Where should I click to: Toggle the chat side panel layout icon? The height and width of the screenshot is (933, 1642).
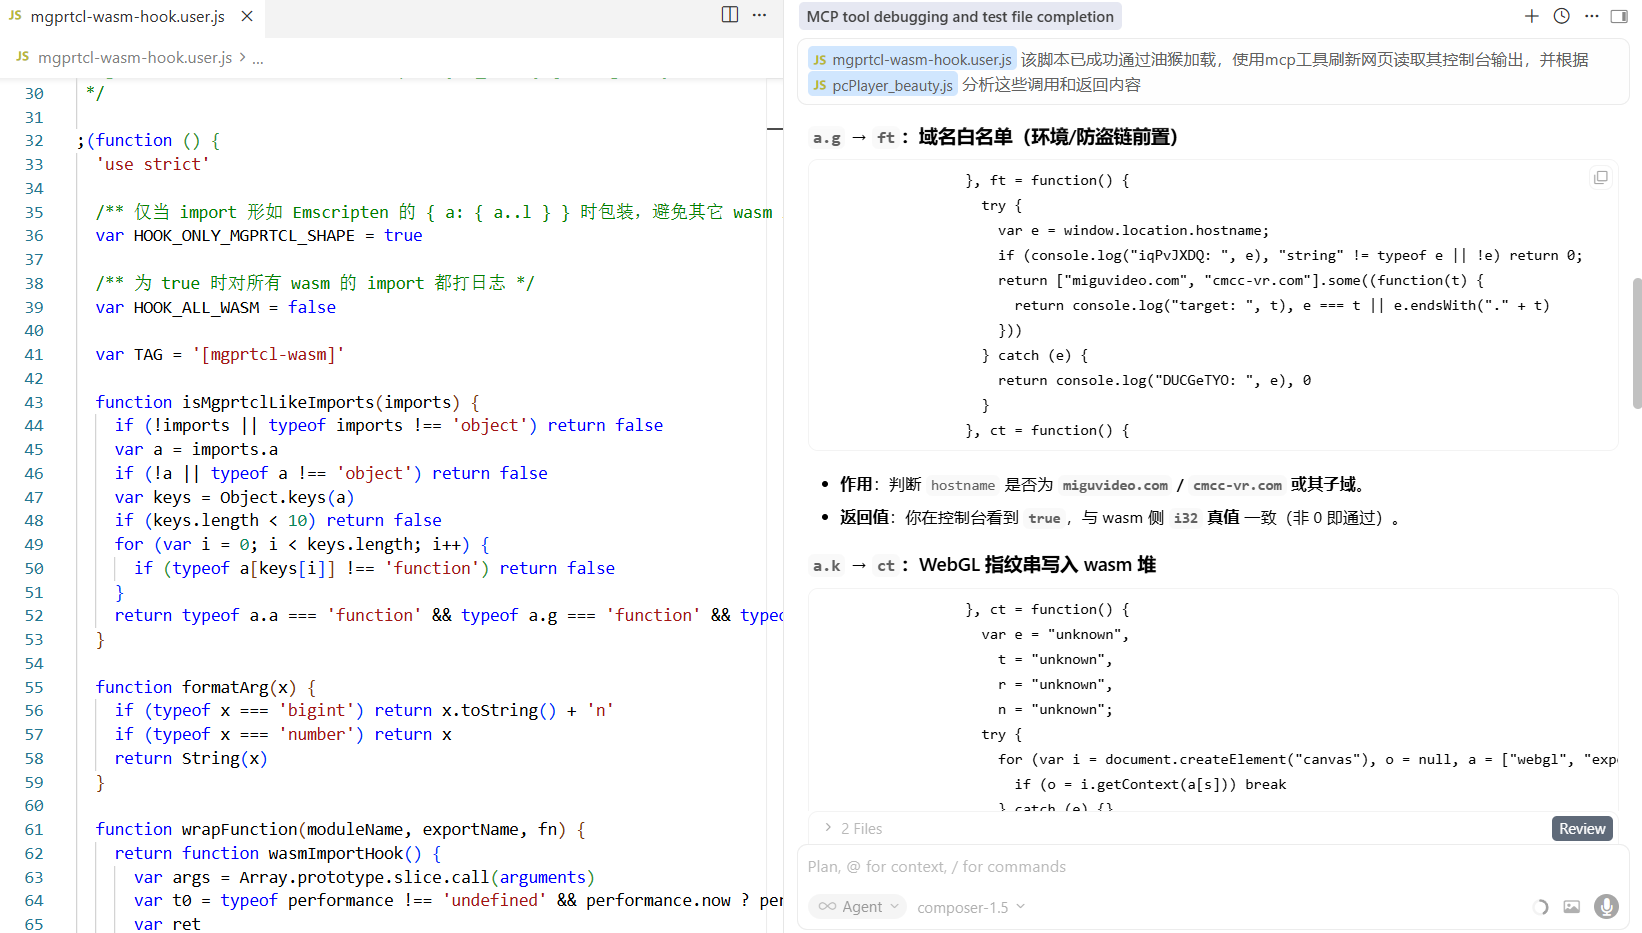point(1619,16)
